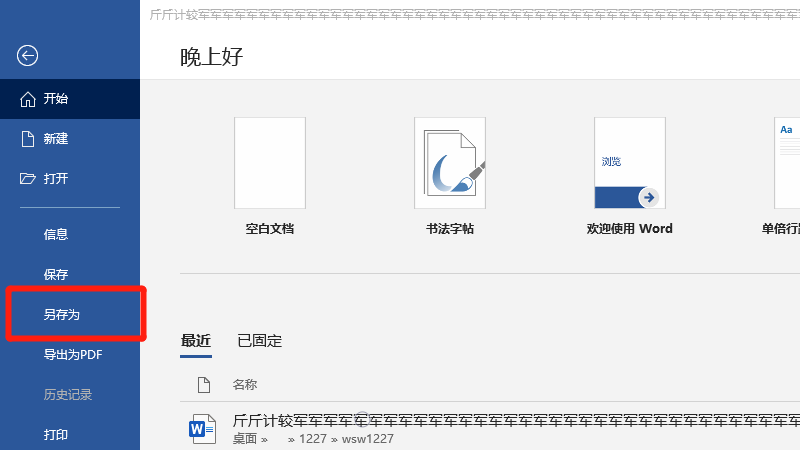Go to the 打印 print page
Viewport: 800px width, 450px height.
[56, 434]
